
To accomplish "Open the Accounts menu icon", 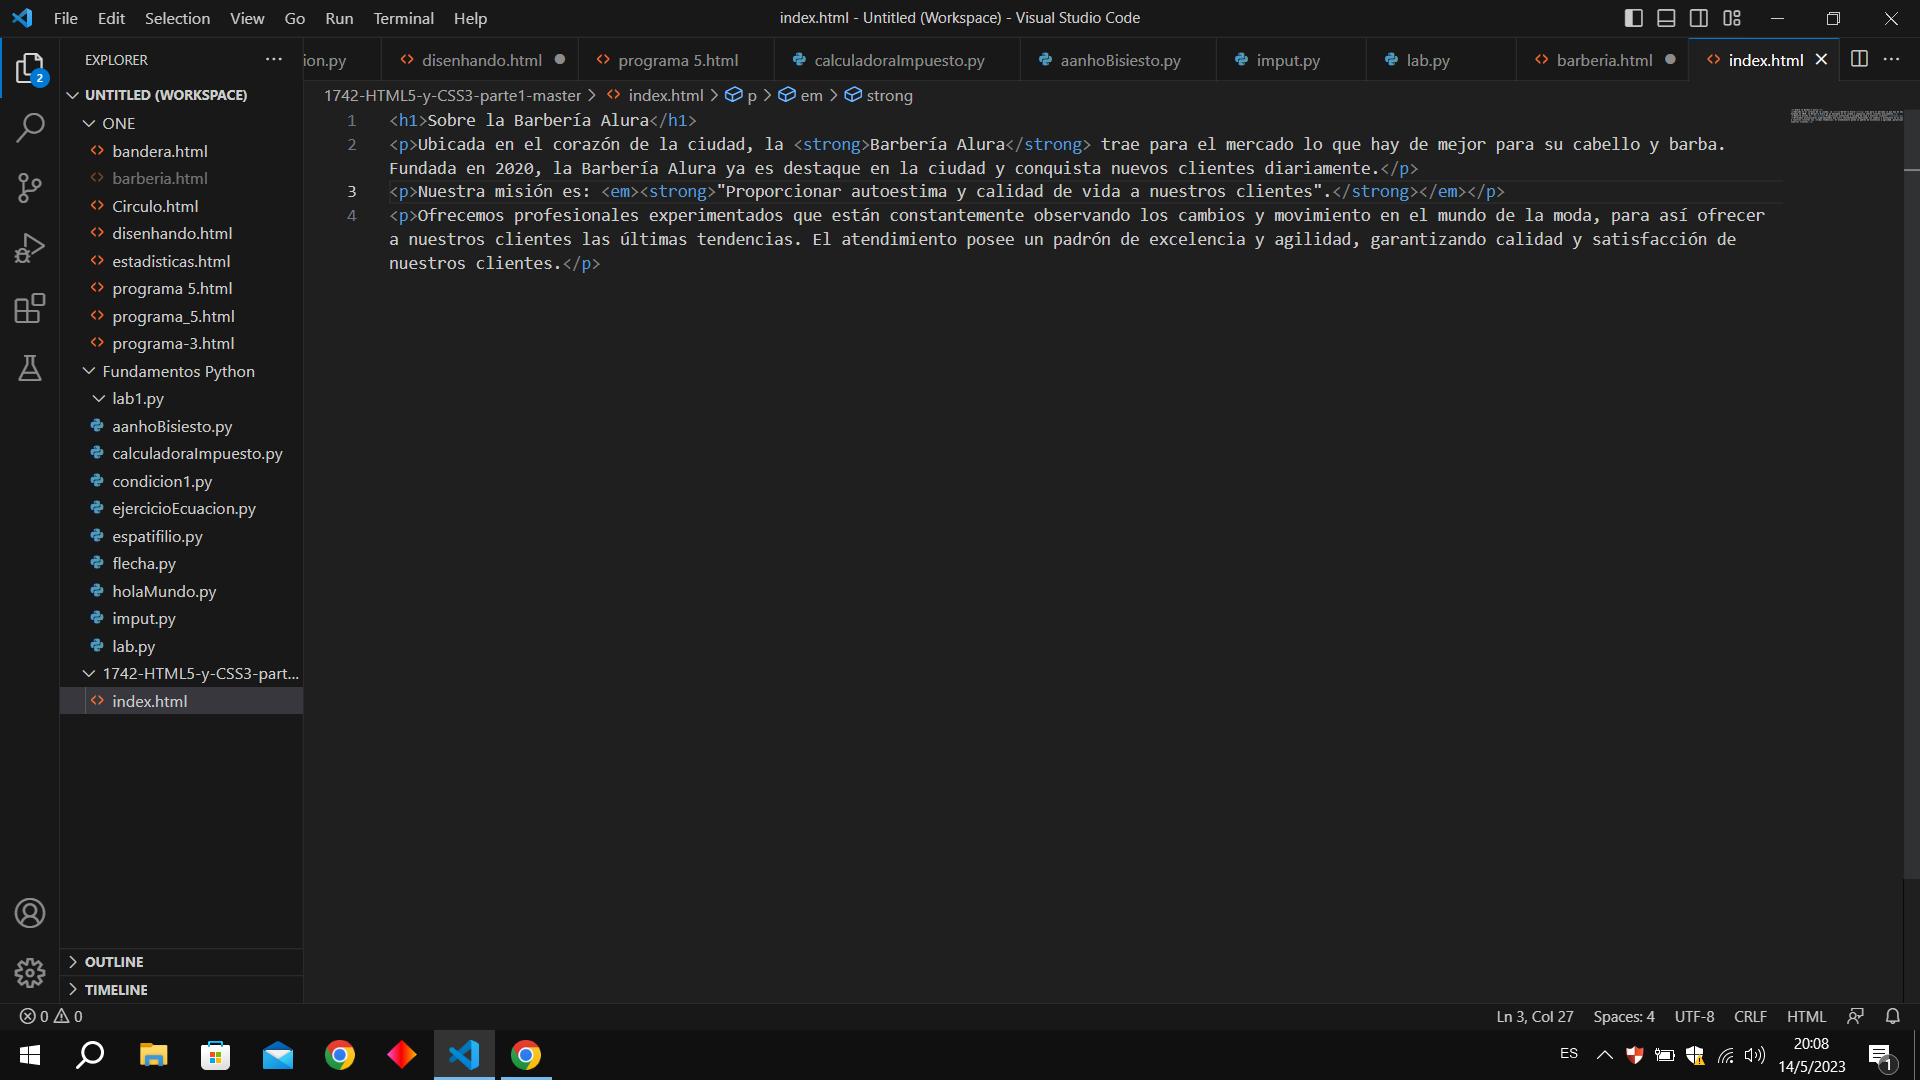I will pyautogui.click(x=30, y=913).
